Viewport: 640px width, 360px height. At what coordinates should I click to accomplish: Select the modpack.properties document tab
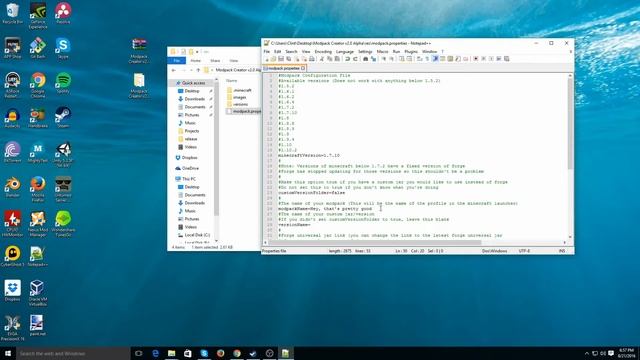[x=283, y=68]
